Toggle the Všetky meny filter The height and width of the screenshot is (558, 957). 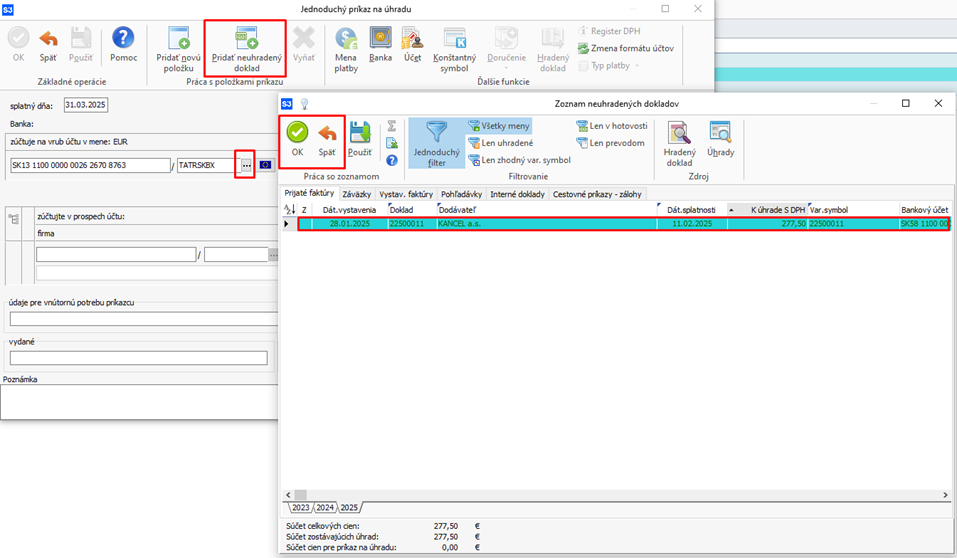[x=499, y=126]
